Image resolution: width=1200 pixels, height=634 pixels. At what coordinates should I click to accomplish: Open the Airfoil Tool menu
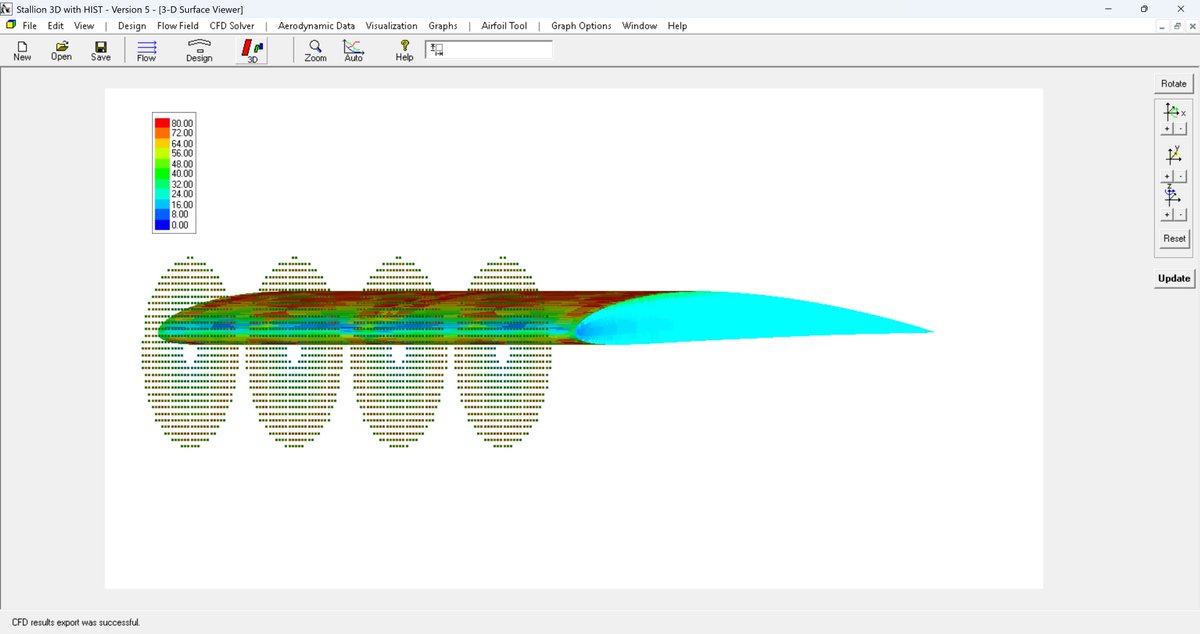click(x=504, y=26)
